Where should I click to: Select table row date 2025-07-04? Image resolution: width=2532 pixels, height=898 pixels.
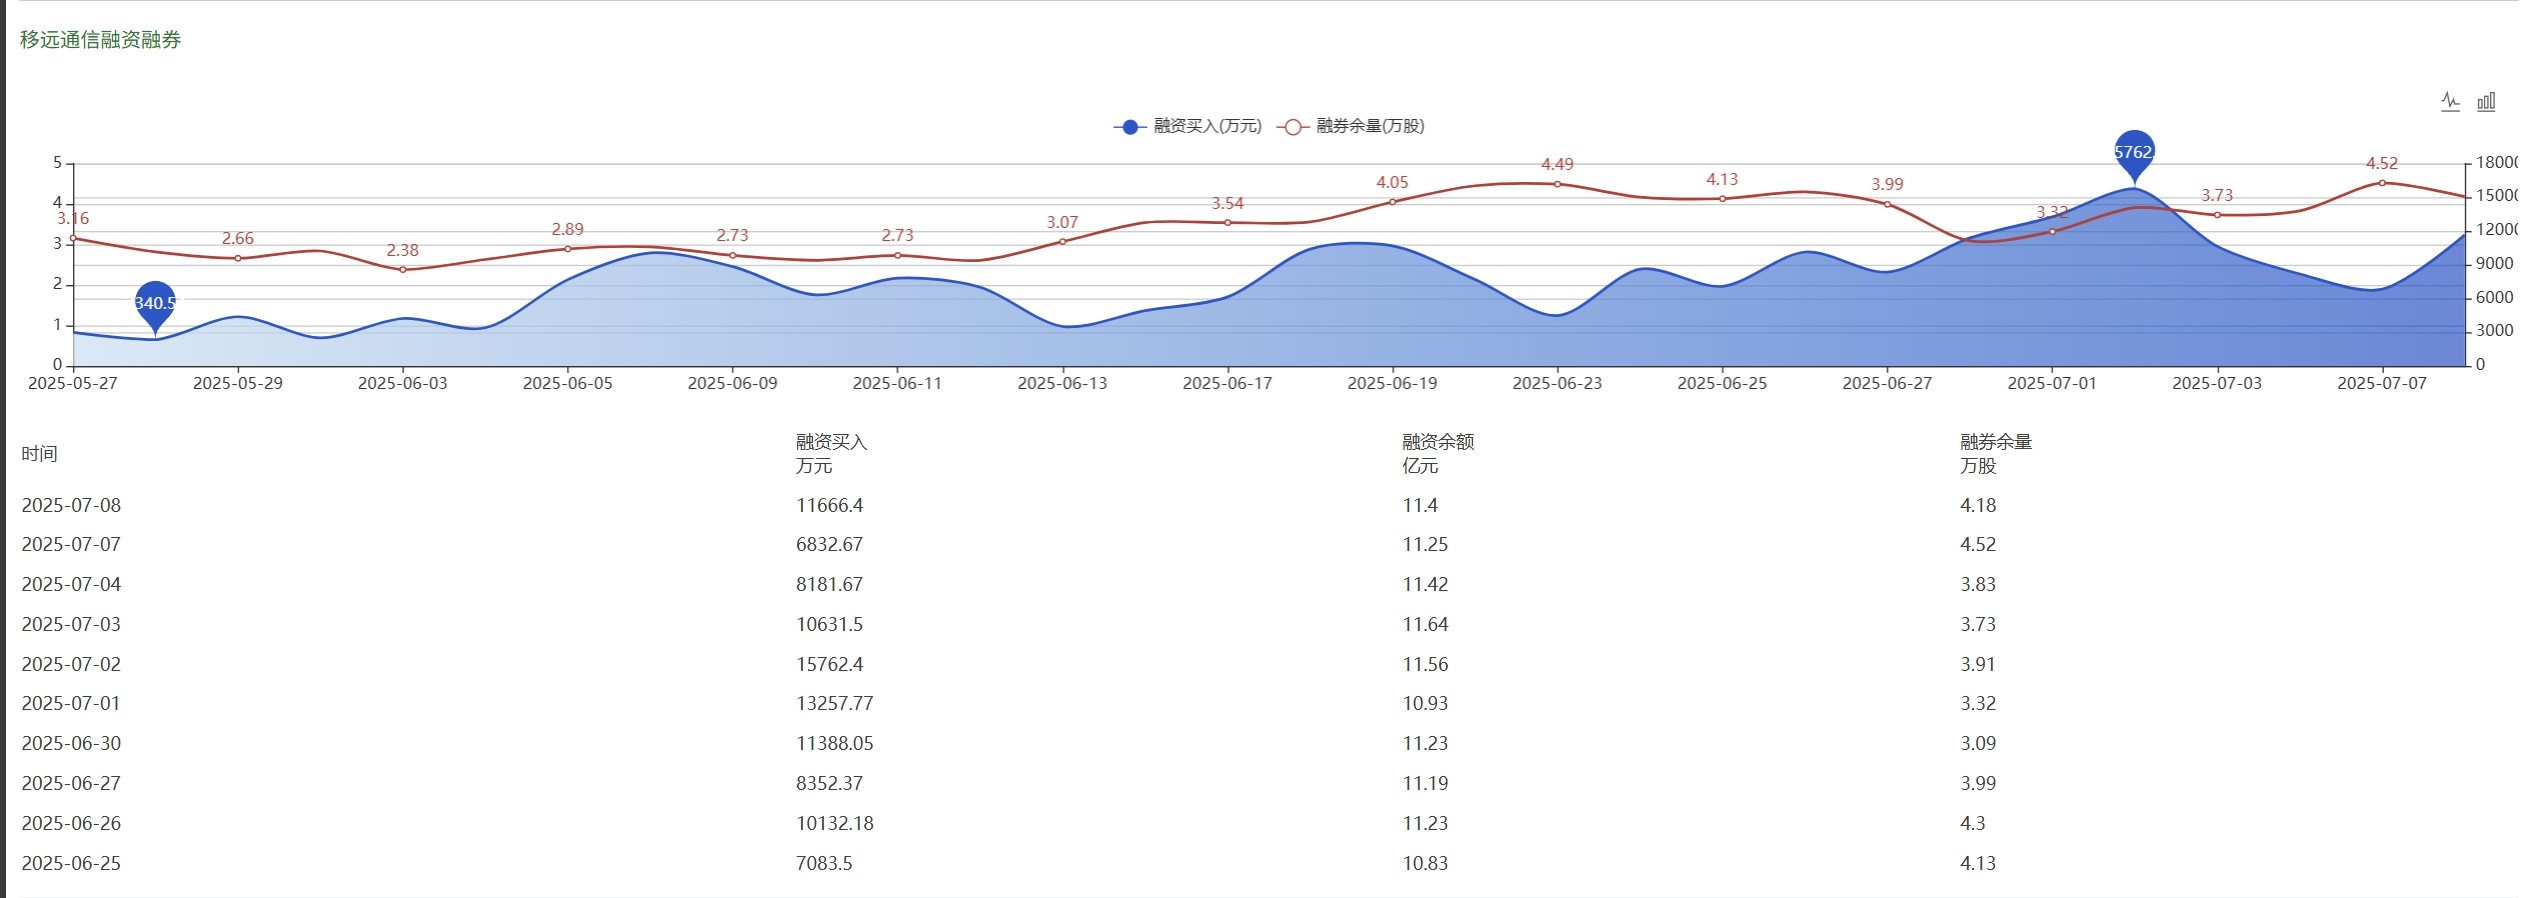(71, 585)
